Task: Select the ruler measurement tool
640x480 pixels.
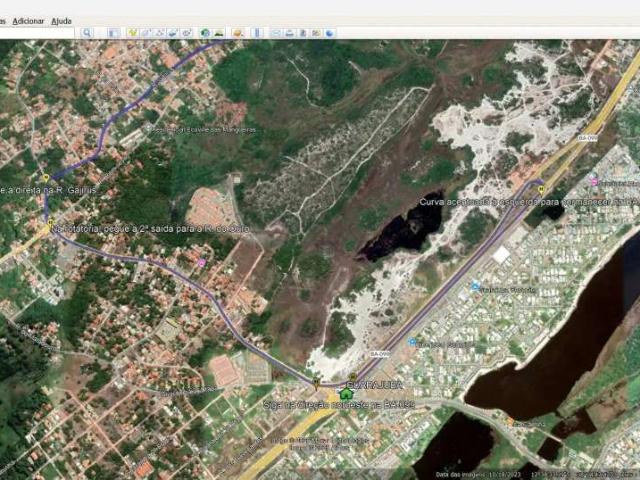Action: coord(257,33)
